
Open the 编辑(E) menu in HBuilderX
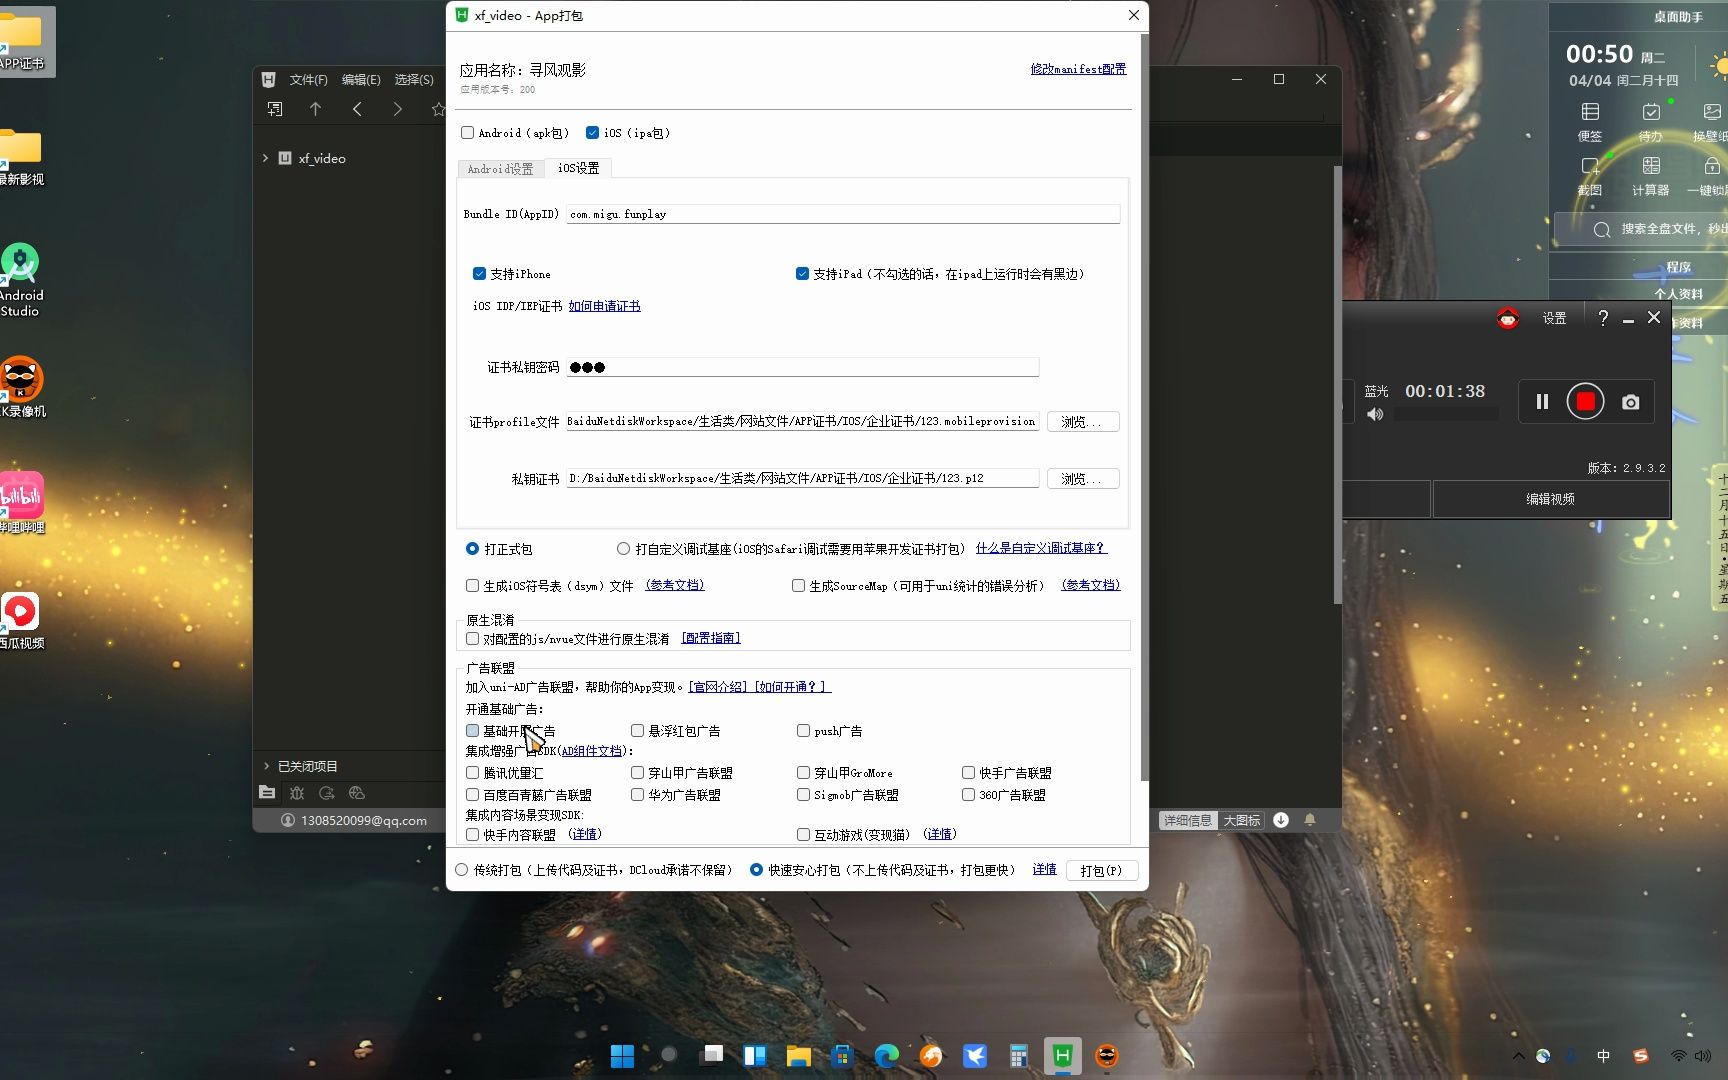click(361, 79)
